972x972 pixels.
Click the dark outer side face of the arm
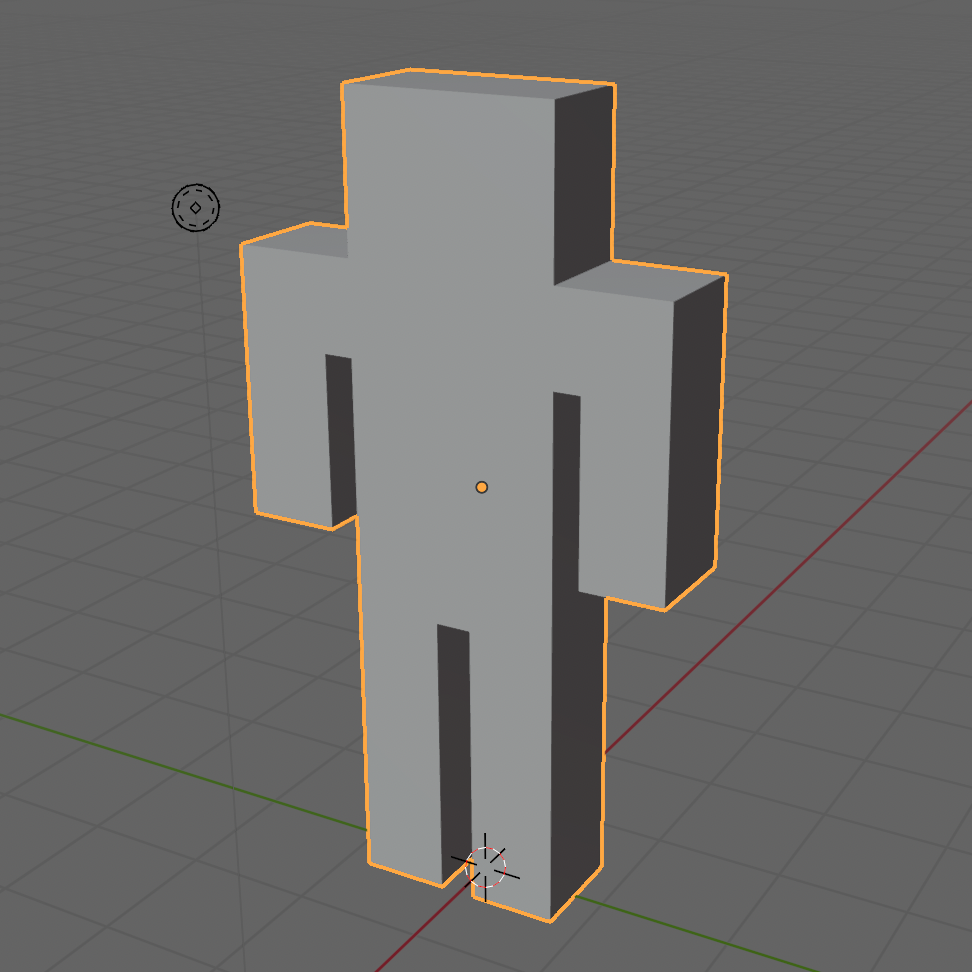[695, 440]
